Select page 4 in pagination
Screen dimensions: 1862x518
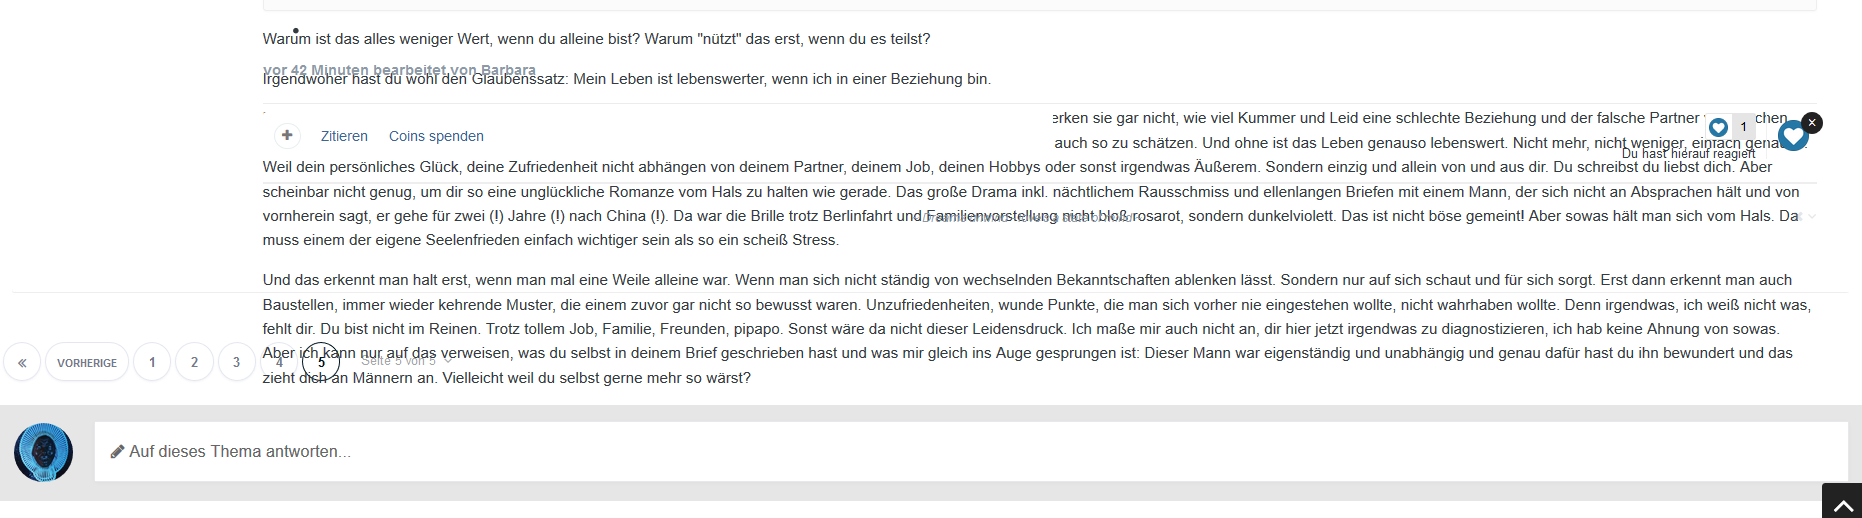point(279,362)
